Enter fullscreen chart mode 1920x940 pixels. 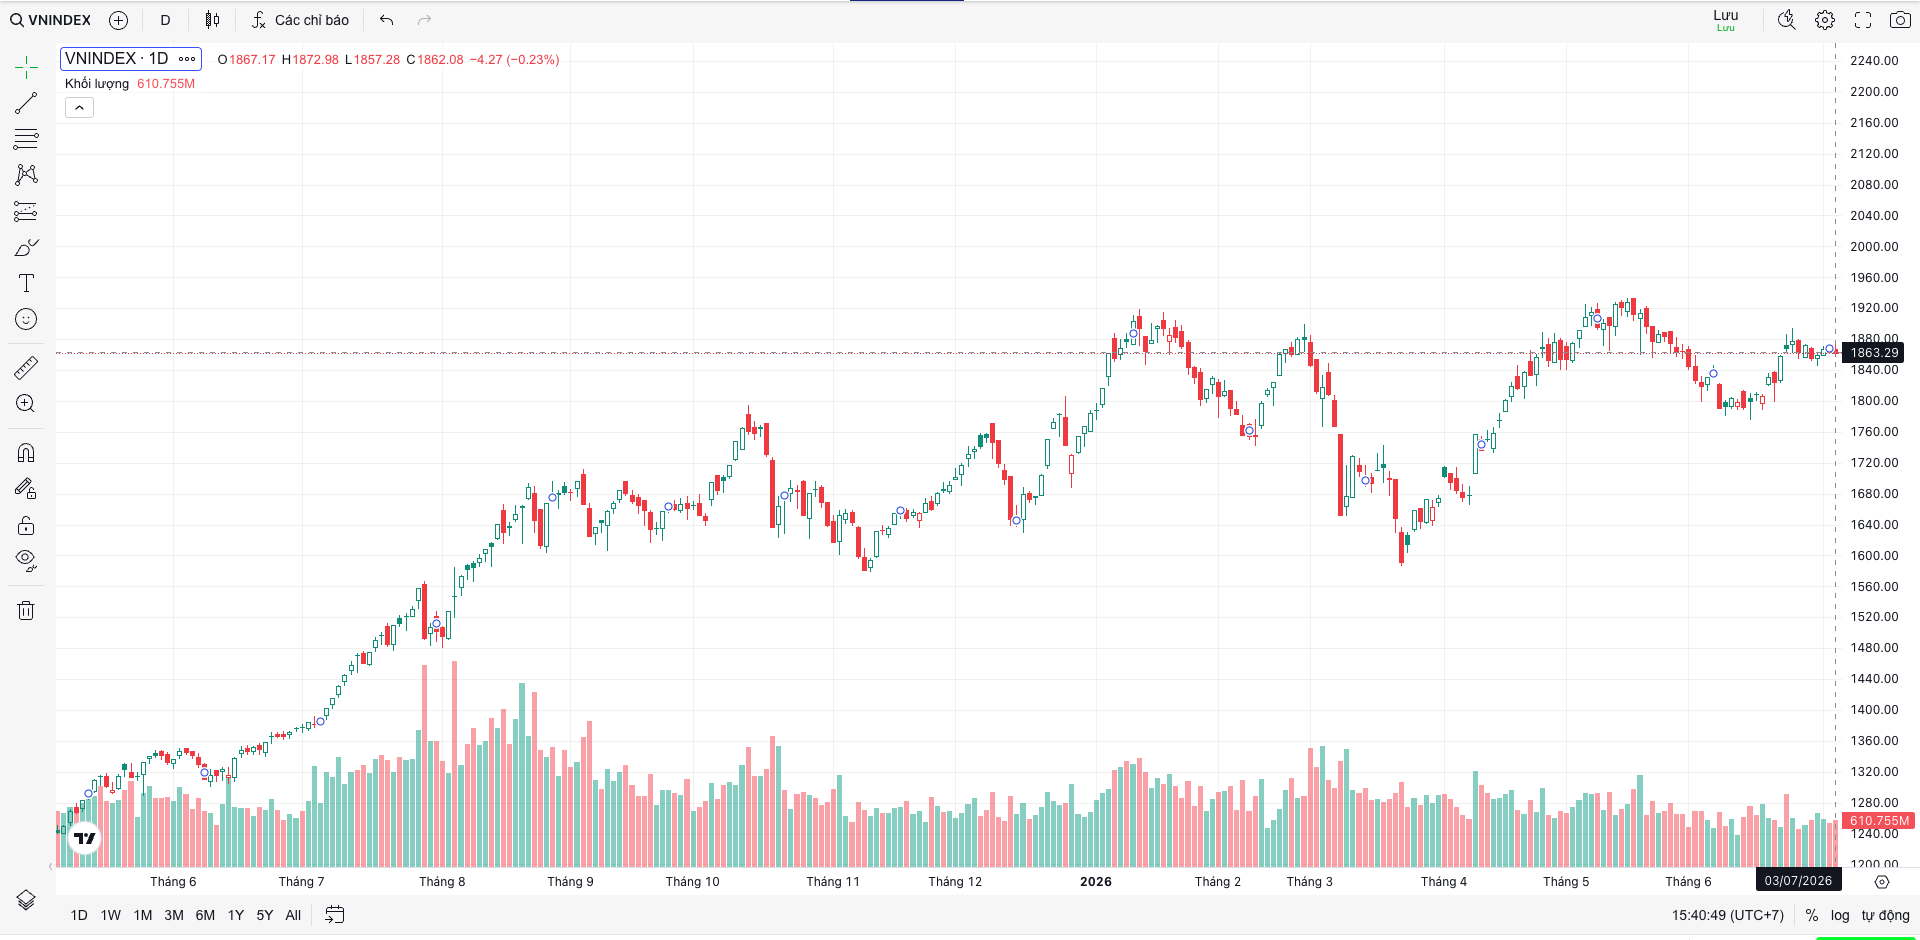[1863, 20]
